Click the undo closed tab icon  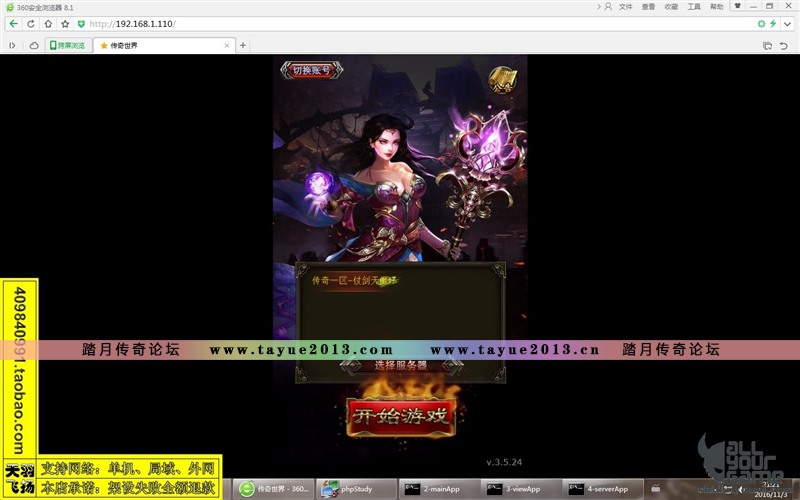(783, 45)
